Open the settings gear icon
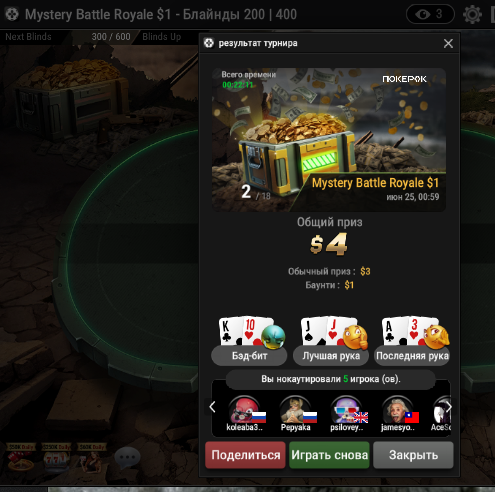 coord(472,14)
